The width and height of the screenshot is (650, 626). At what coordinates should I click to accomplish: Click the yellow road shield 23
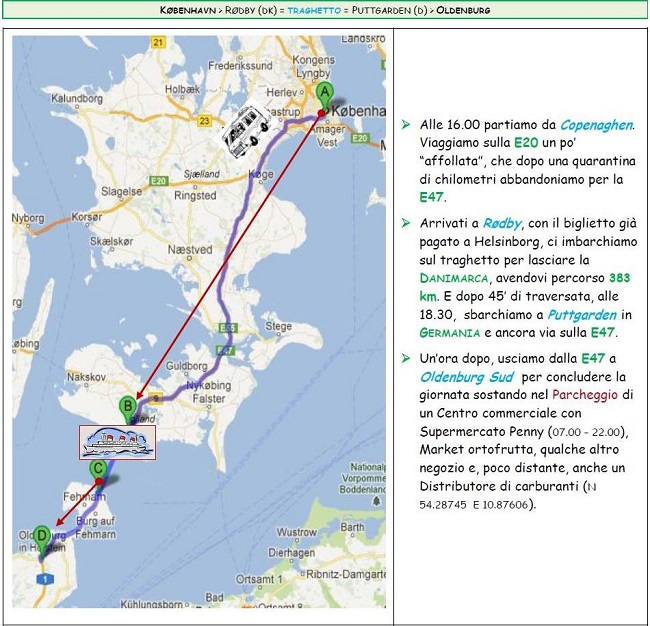[x=204, y=121]
